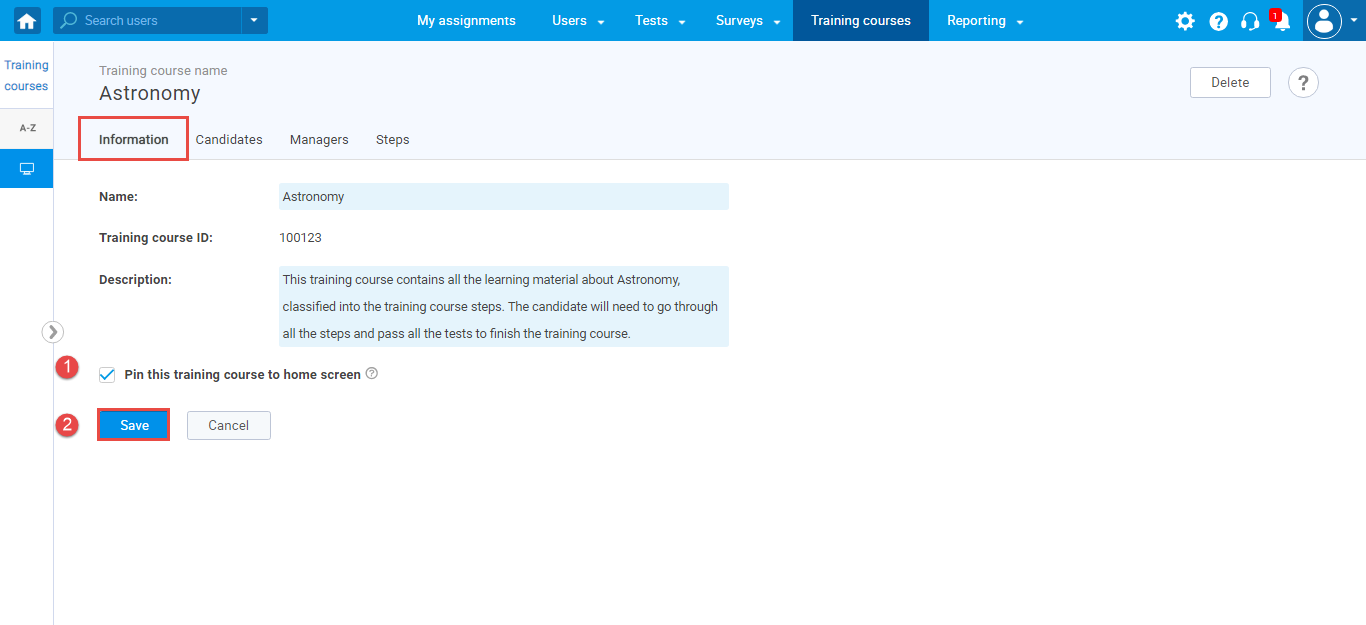Image resolution: width=1366 pixels, height=625 pixels.
Task: Uncheck Pin this training course to home screen
Action: pos(107,375)
